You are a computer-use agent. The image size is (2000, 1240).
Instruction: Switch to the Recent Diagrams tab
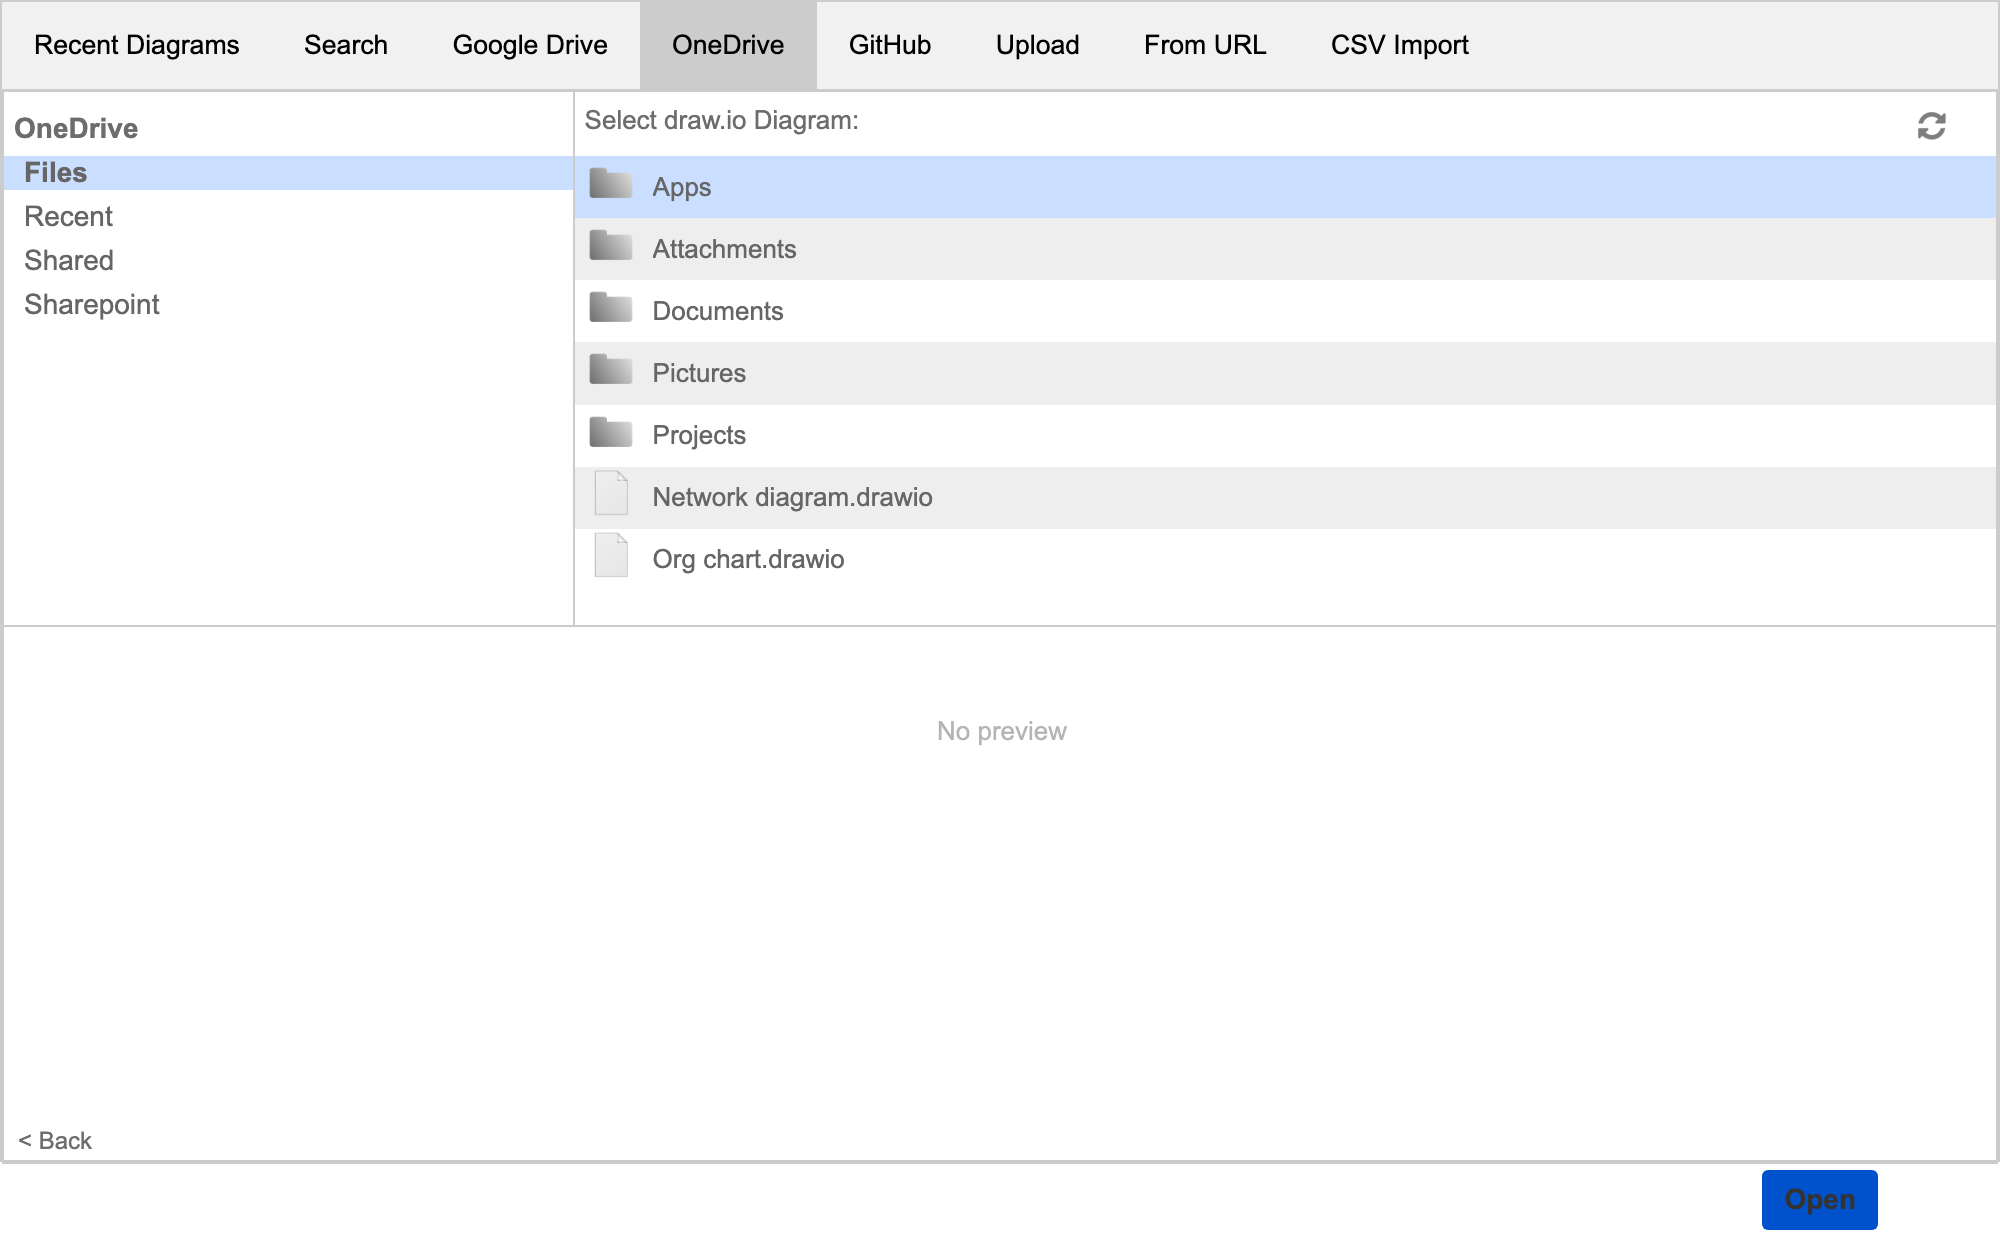tap(137, 45)
